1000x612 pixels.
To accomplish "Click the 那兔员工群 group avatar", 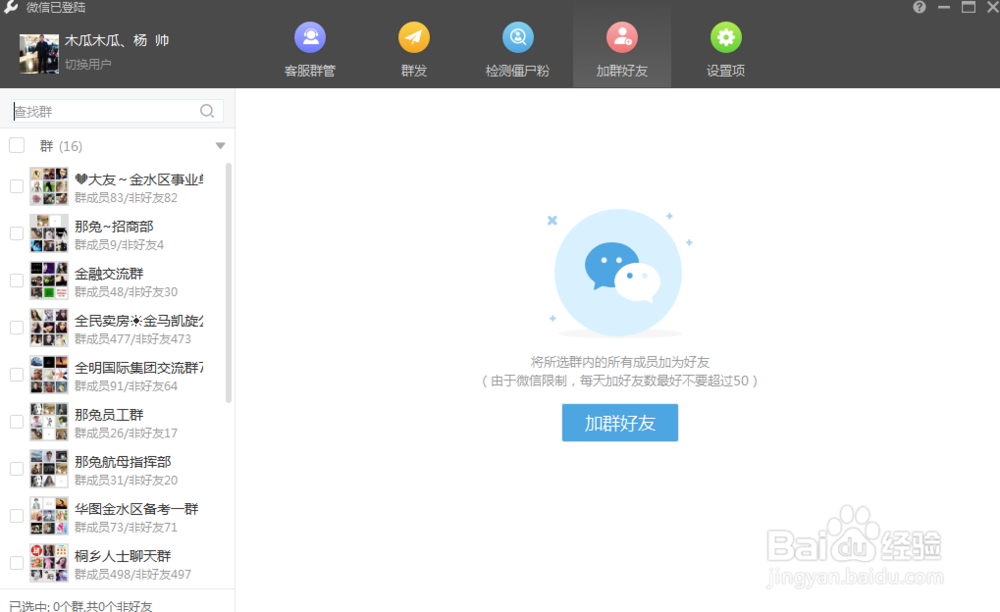I will tap(49, 422).
